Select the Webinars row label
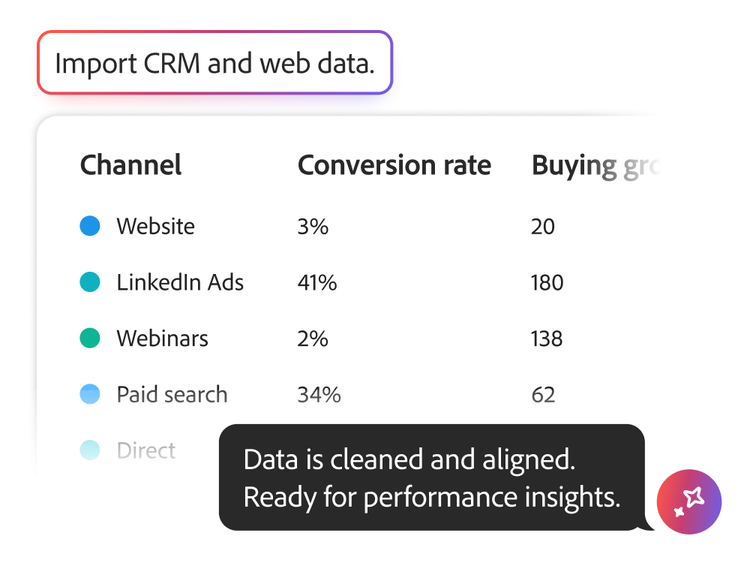 coord(162,339)
